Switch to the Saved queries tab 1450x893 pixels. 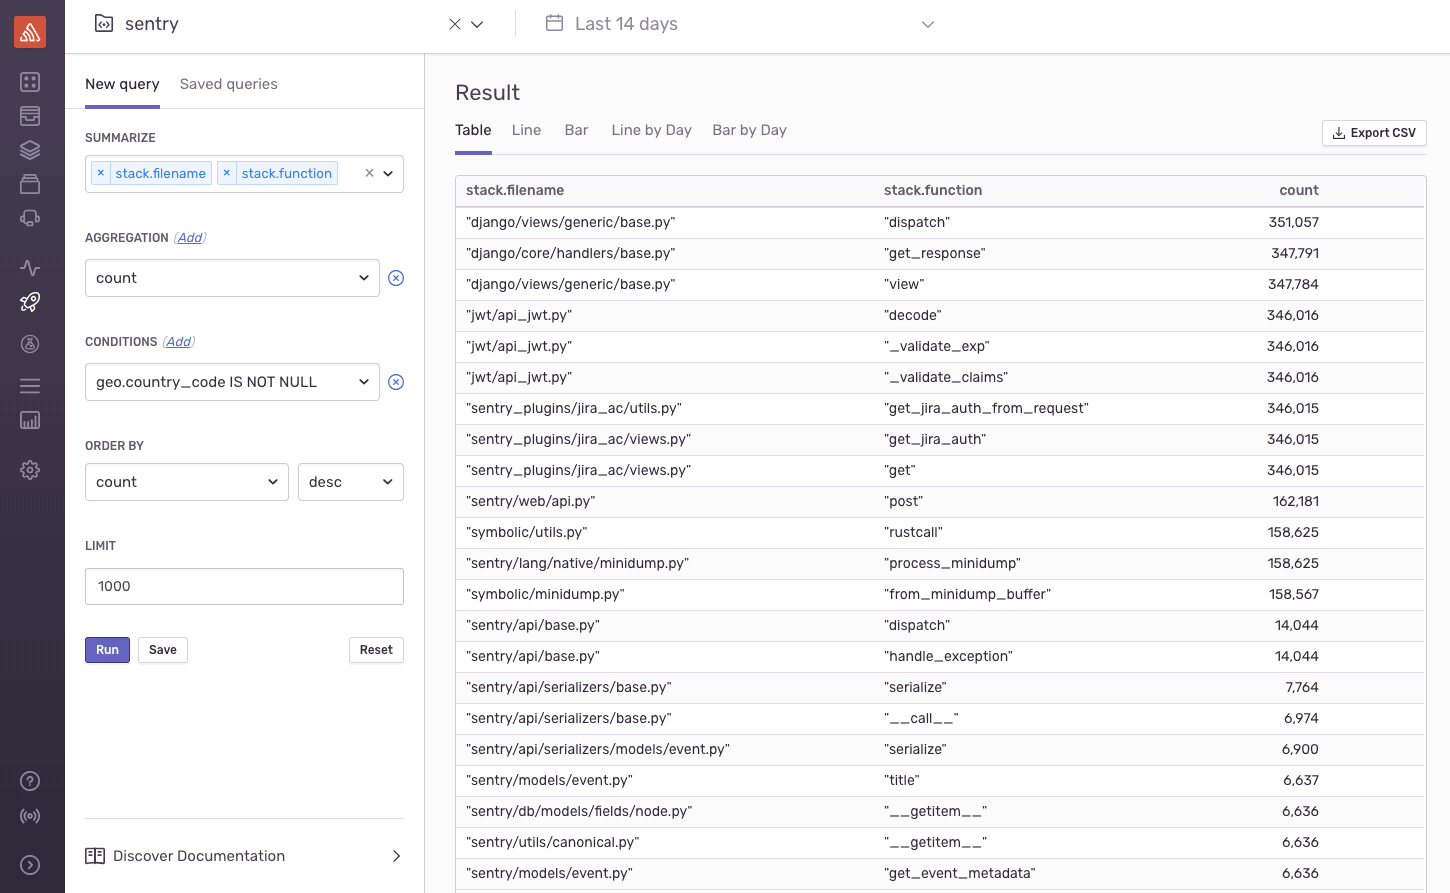(x=228, y=84)
